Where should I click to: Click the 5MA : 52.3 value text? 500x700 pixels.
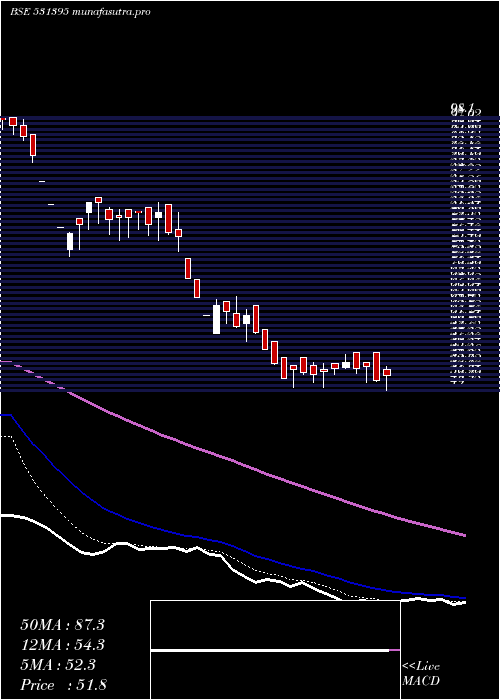(x=58, y=665)
